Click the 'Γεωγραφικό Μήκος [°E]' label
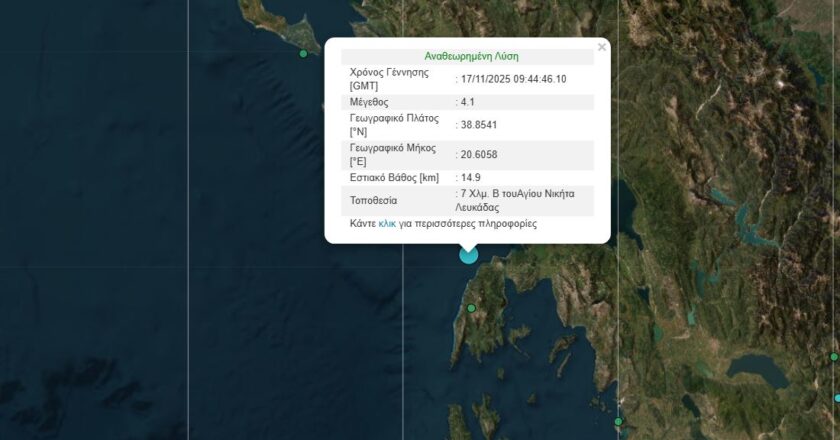Image resolution: width=840 pixels, height=440 pixels. (394, 155)
